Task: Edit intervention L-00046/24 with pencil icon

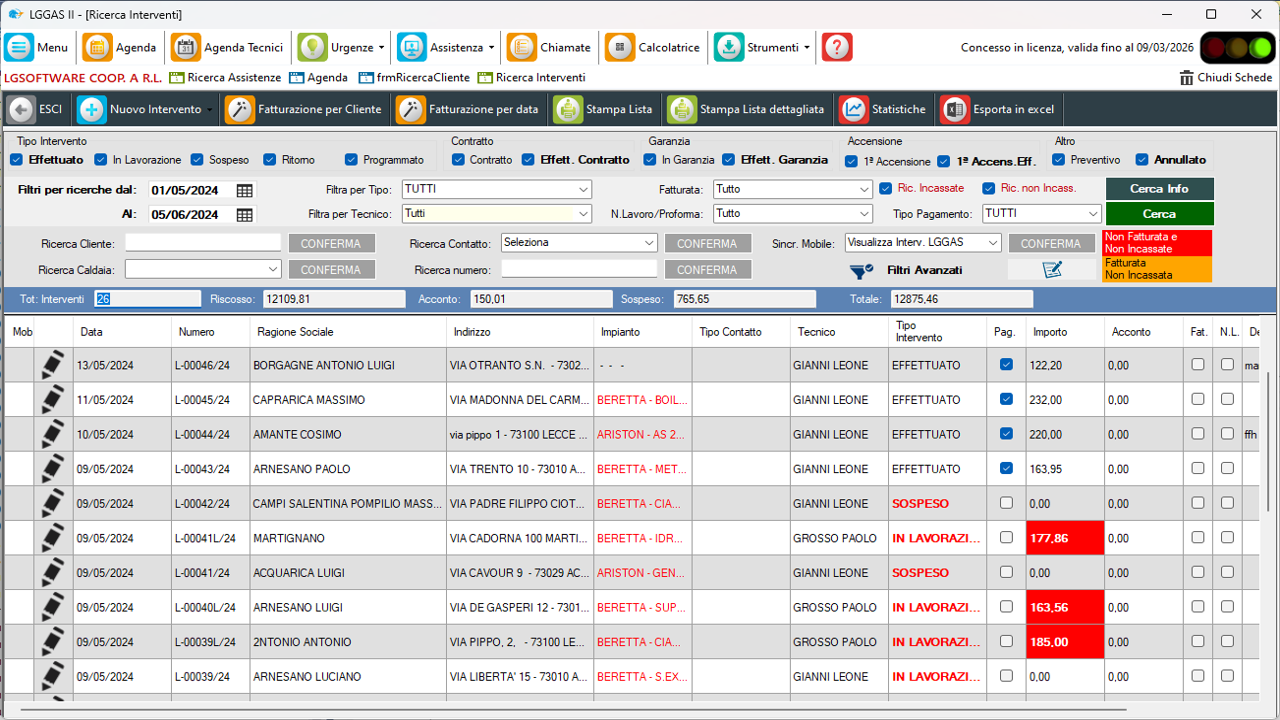Action: [53, 365]
